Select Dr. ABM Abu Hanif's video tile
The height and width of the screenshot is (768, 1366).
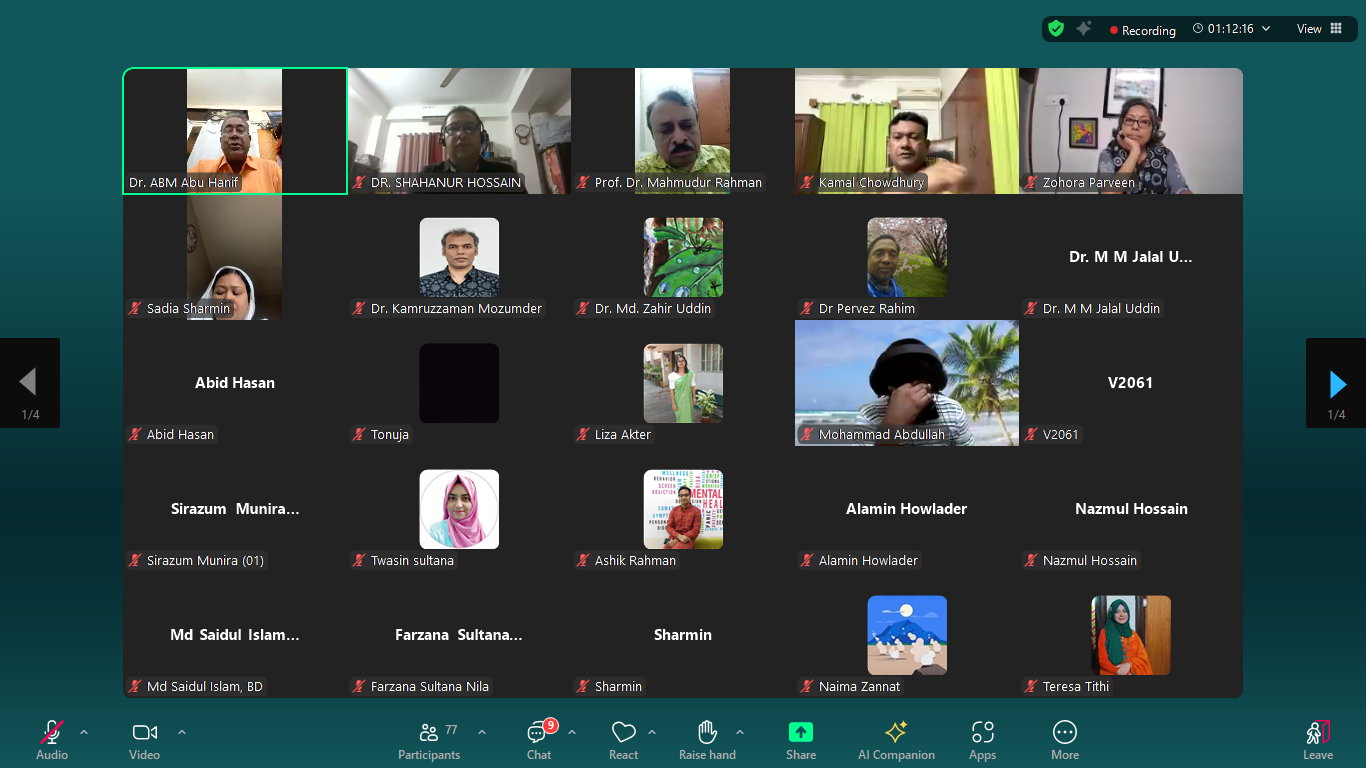[235, 131]
